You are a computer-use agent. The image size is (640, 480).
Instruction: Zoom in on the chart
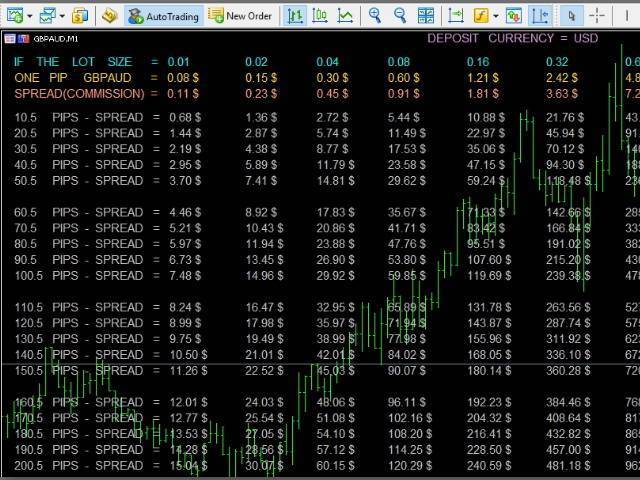coord(375,15)
